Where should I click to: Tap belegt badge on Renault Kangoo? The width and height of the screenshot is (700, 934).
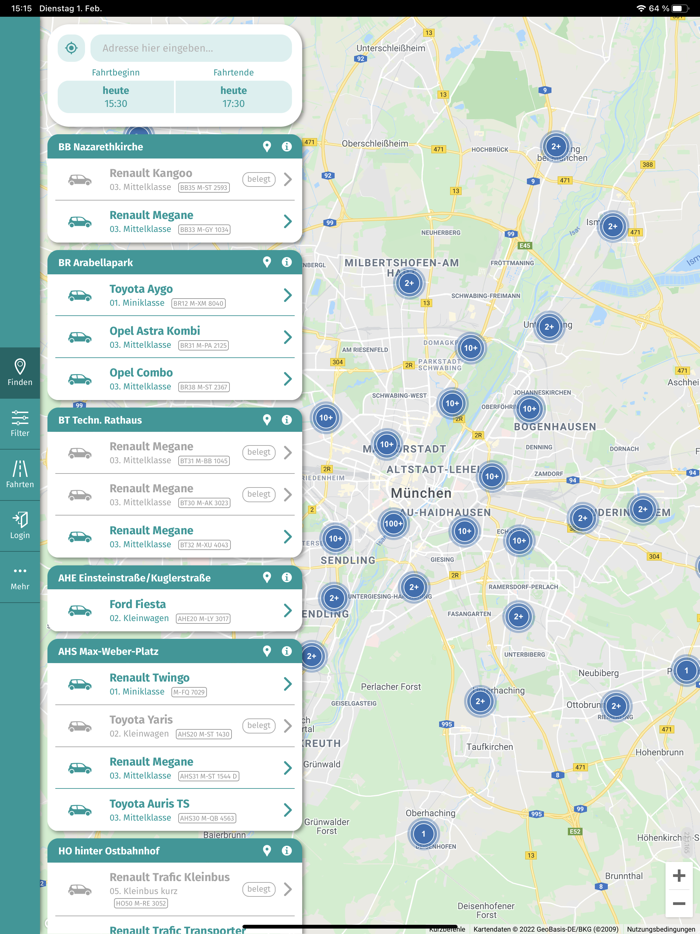(259, 179)
